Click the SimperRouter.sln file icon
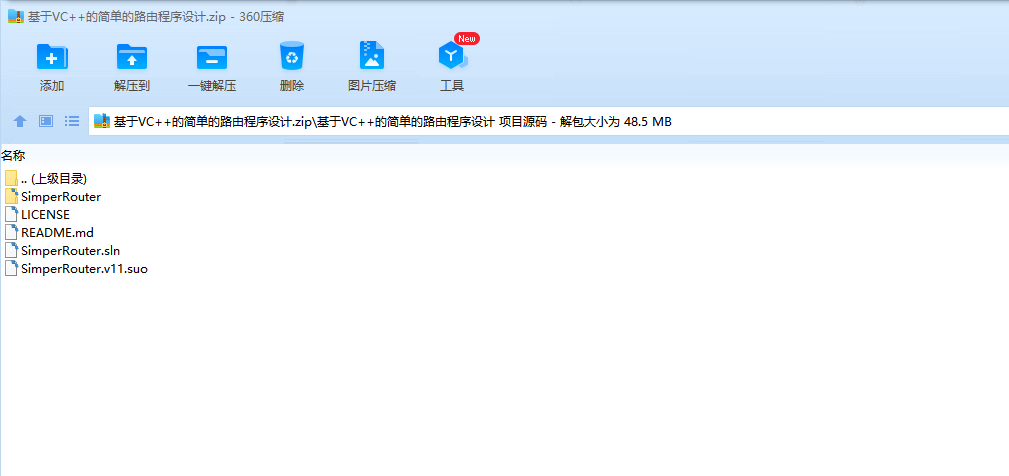The image size is (1009, 476). click(x=11, y=250)
